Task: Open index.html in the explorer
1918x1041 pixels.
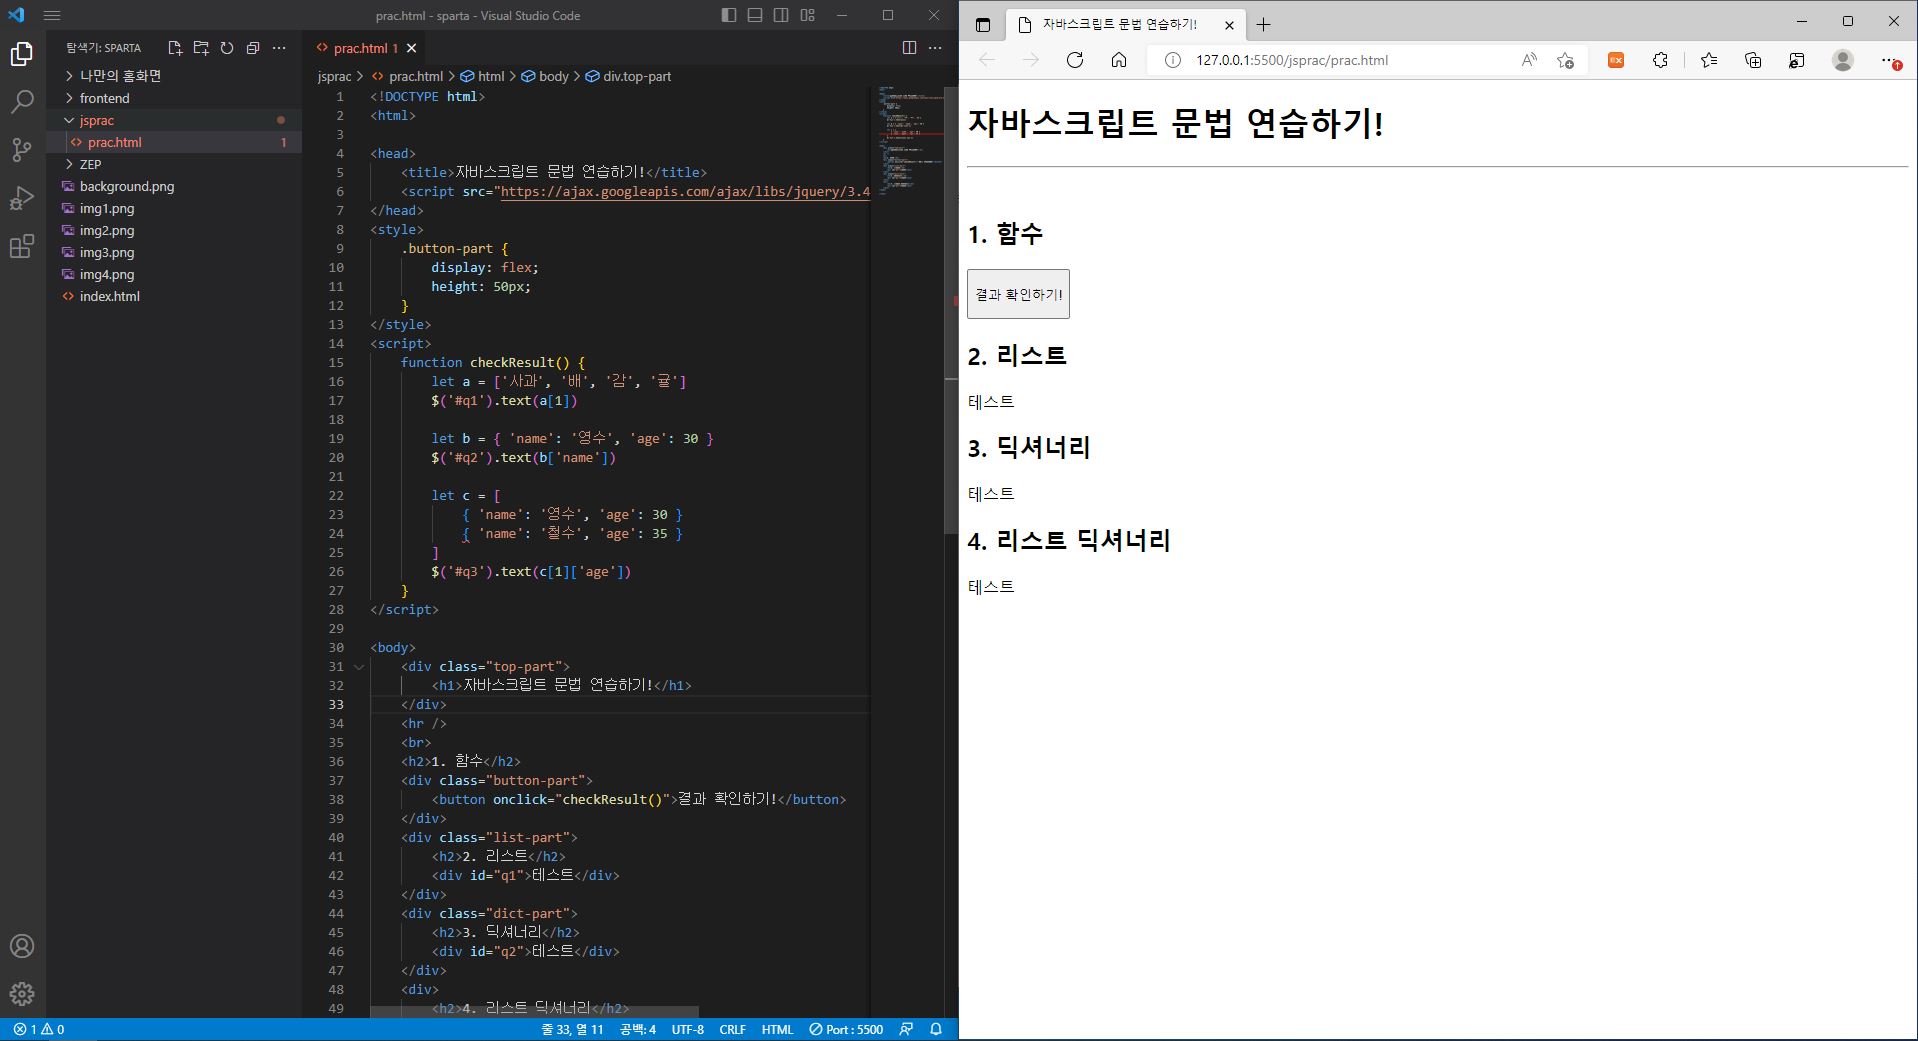Action: (174, 296)
